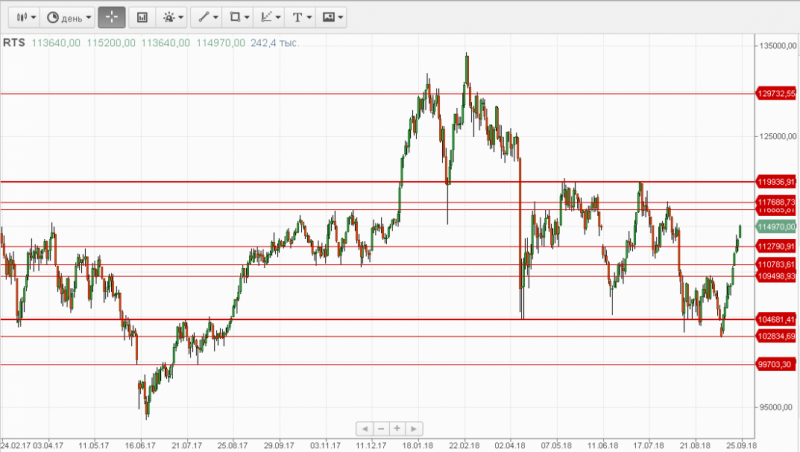Select the 110783,61 level price label

[776, 264]
